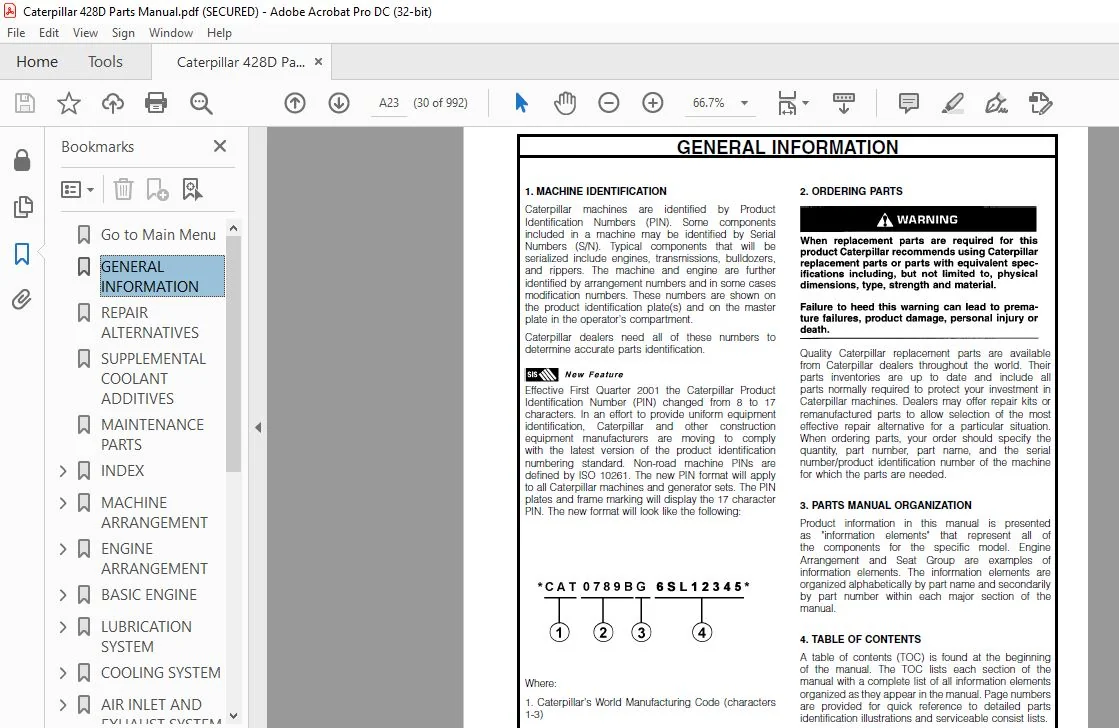The image size is (1119, 728).
Task: Open the Window menu
Action: pyautogui.click(x=171, y=33)
